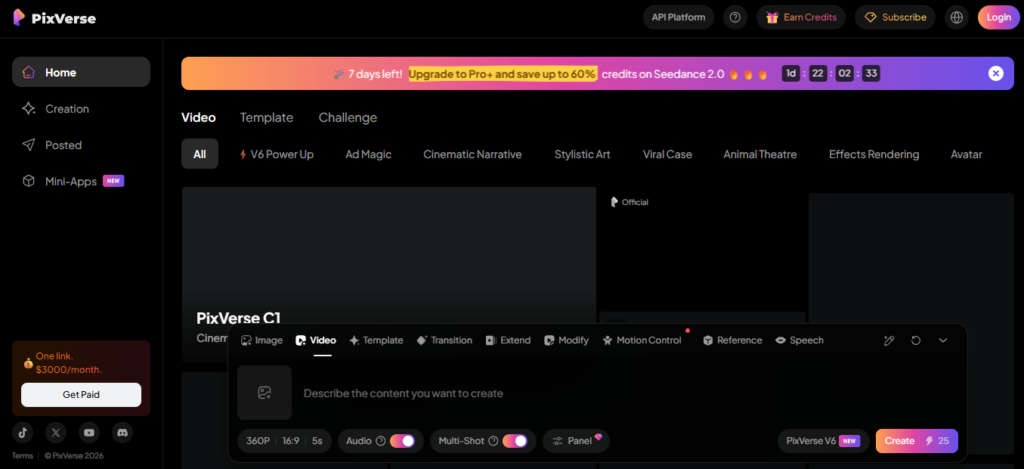
Task: Reset the creation panel with the undo icon
Action: pyautogui.click(x=916, y=340)
